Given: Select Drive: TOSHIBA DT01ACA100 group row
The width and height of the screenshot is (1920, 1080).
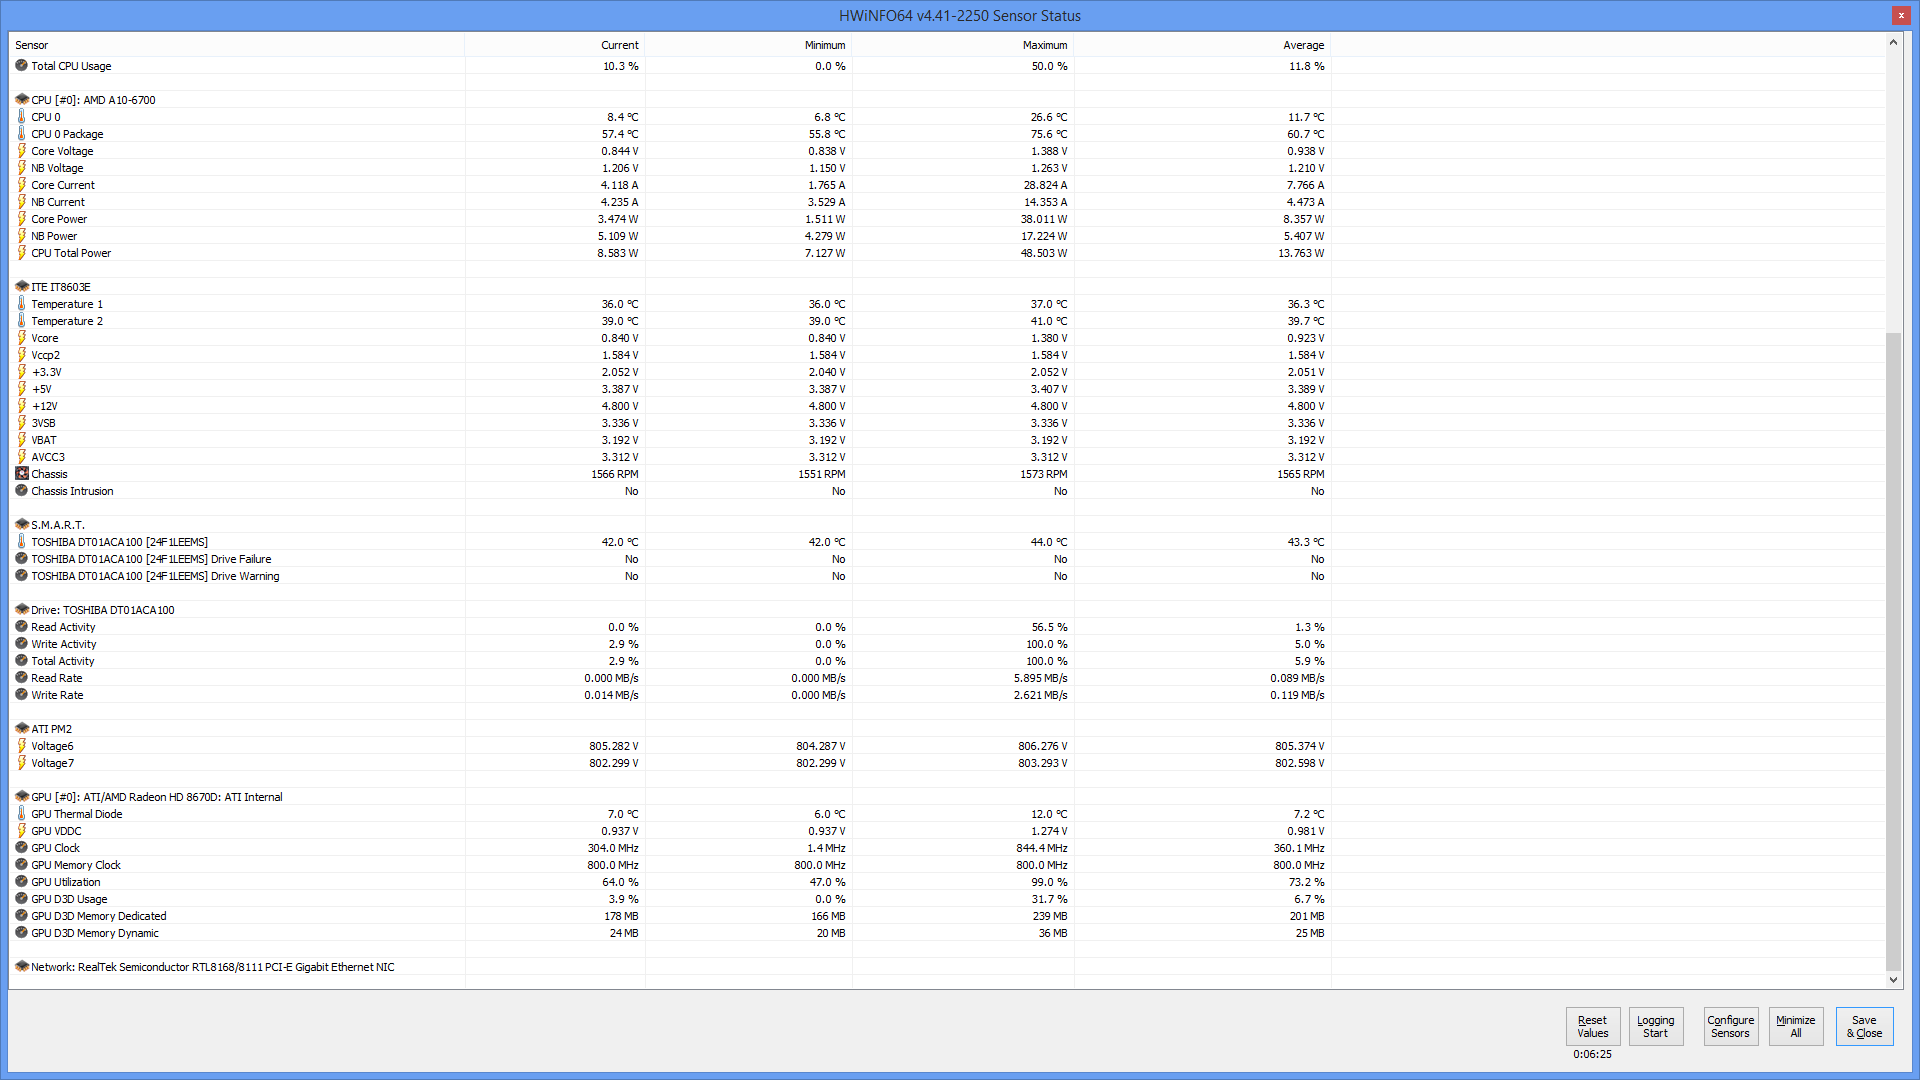Looking at the screenshot, I should click(102, 610).
